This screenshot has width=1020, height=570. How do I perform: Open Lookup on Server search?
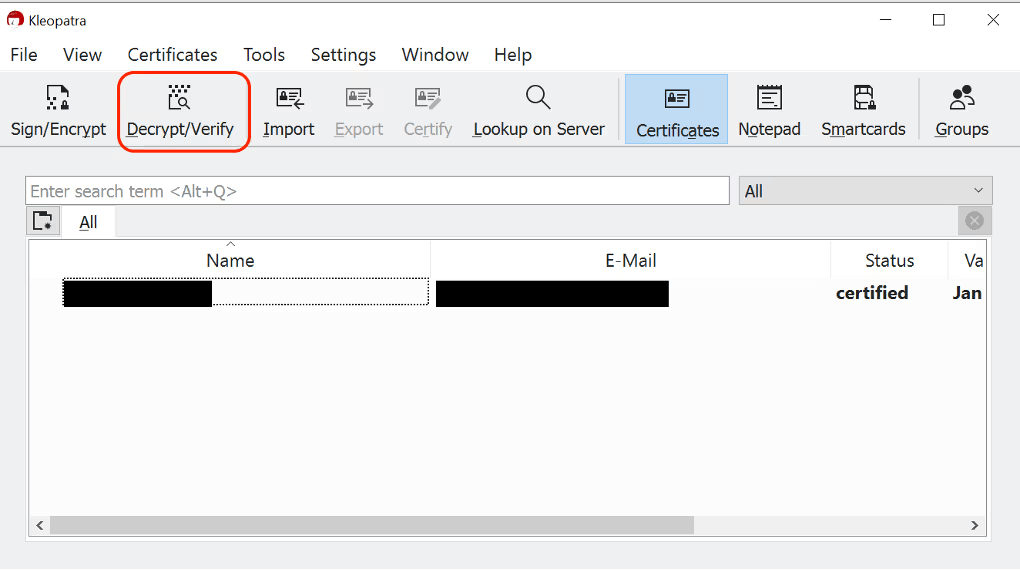[539, 111]
